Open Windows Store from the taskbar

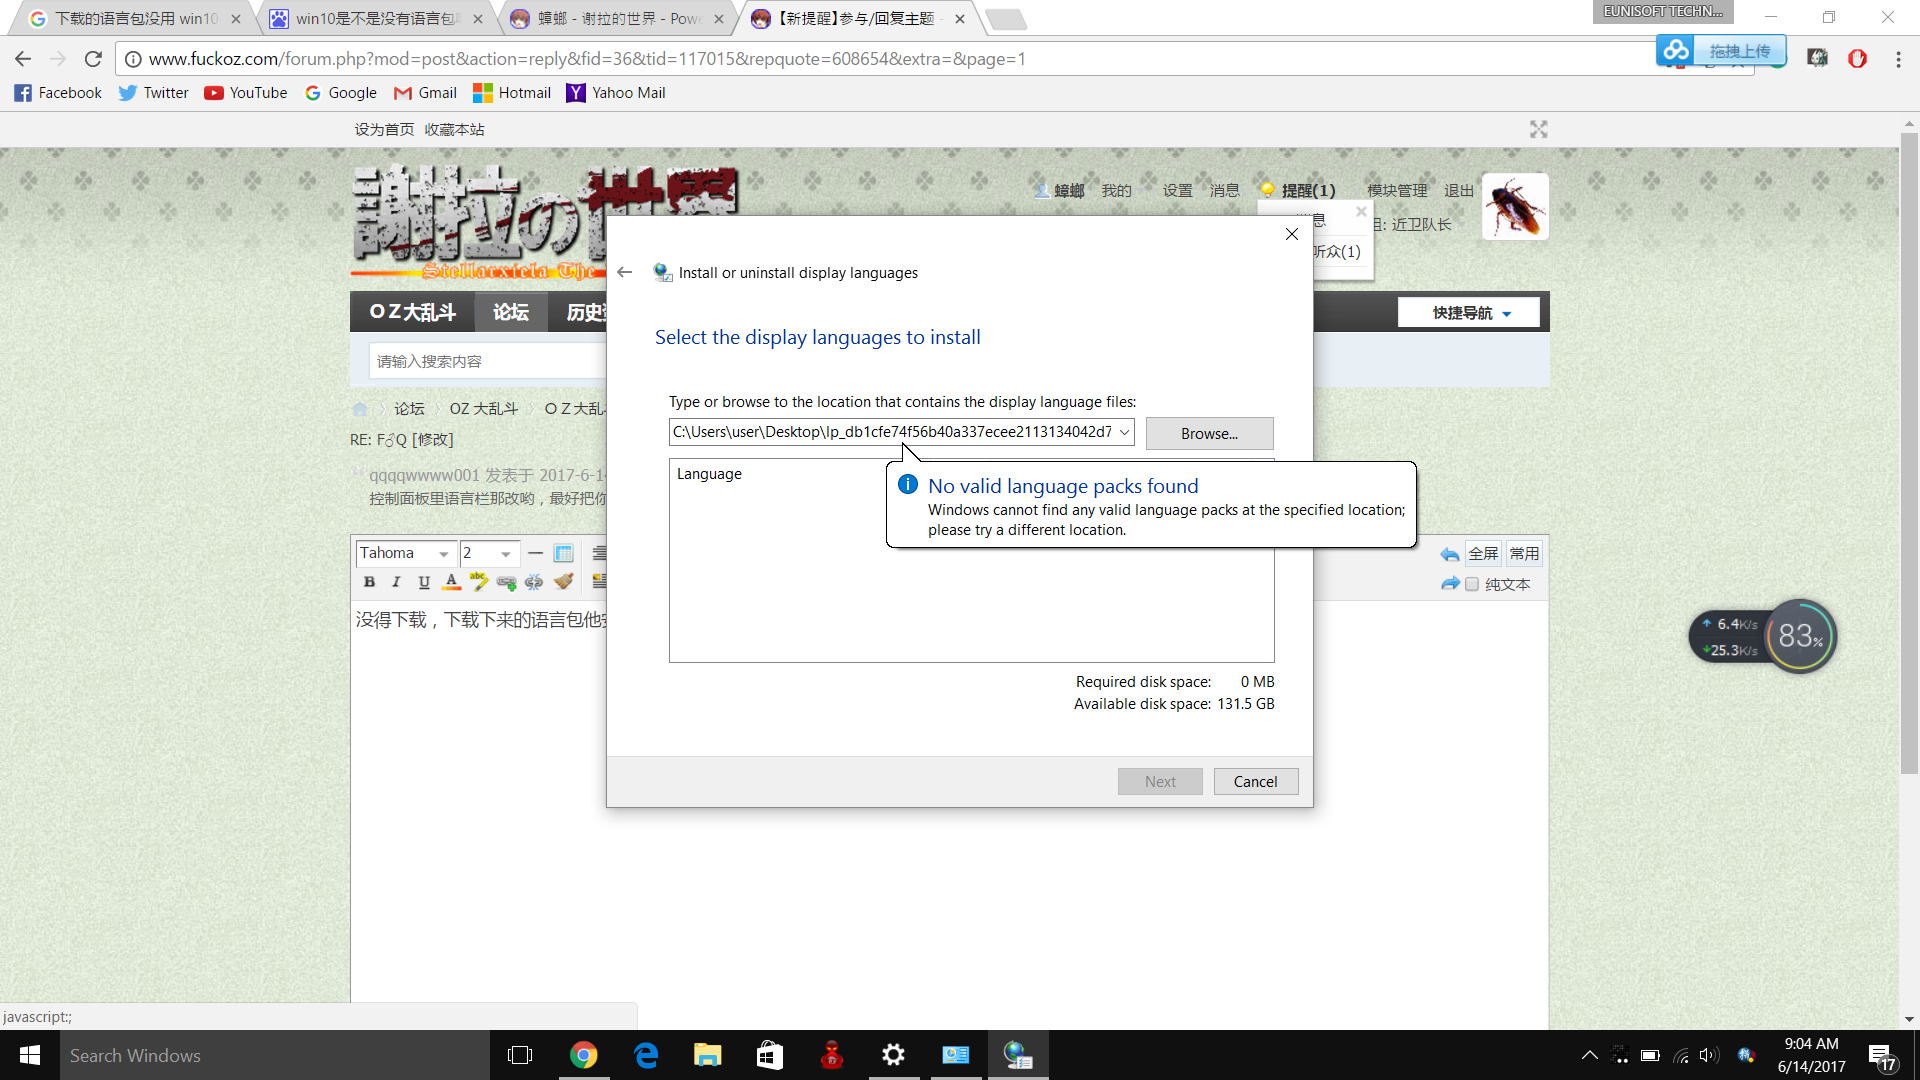pos(769,1055)
